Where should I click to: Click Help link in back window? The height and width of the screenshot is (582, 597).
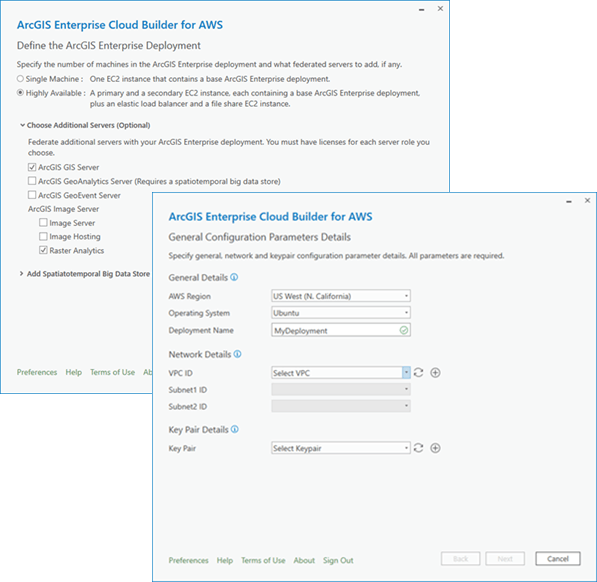pos(73,372)
